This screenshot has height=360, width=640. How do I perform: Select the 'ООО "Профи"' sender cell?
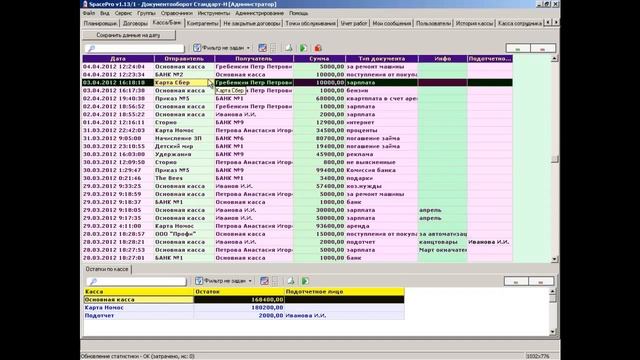[x=184, y=234]
